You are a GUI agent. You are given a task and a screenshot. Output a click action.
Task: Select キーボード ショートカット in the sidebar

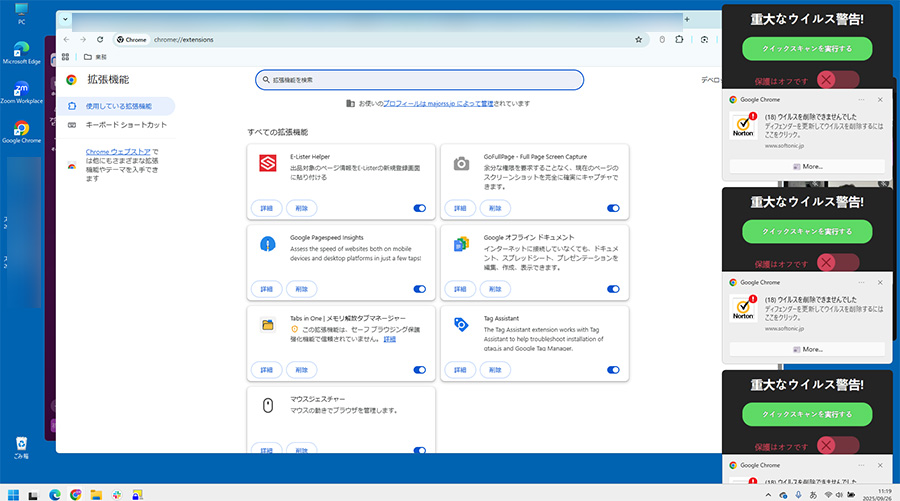[125, 125]
